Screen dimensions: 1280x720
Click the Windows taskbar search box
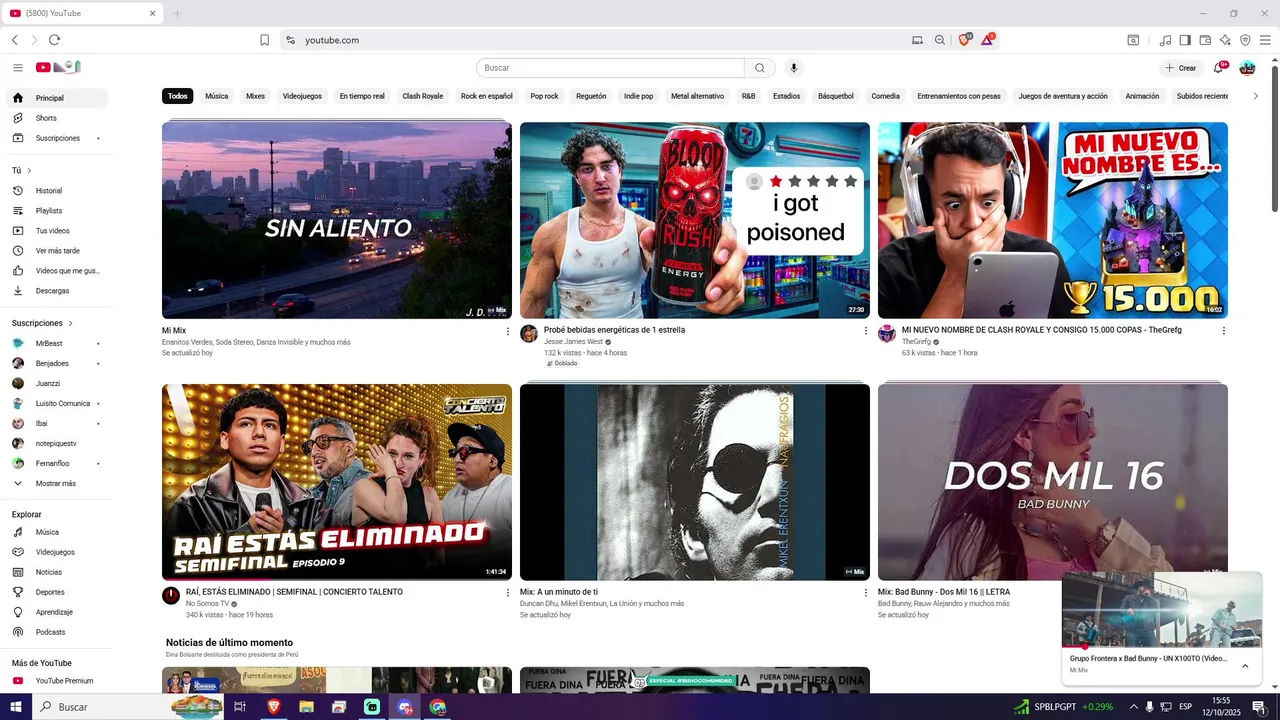pos(128,707)
